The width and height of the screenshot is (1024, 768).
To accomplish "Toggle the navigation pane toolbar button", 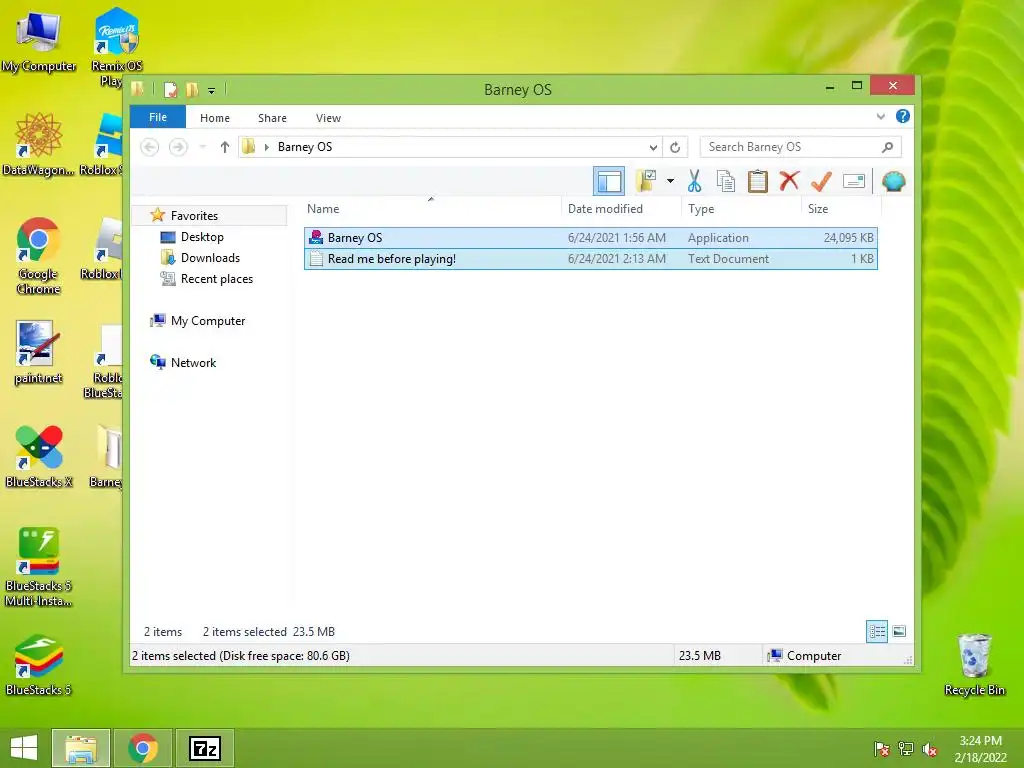I will coord(609,181).
